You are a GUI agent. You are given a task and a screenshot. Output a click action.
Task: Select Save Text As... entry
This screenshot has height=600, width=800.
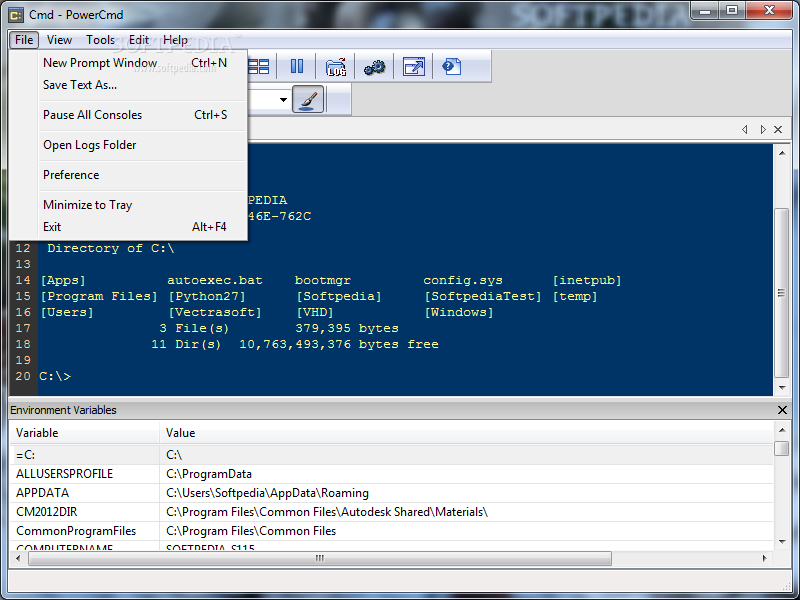[x=135, y=85]
